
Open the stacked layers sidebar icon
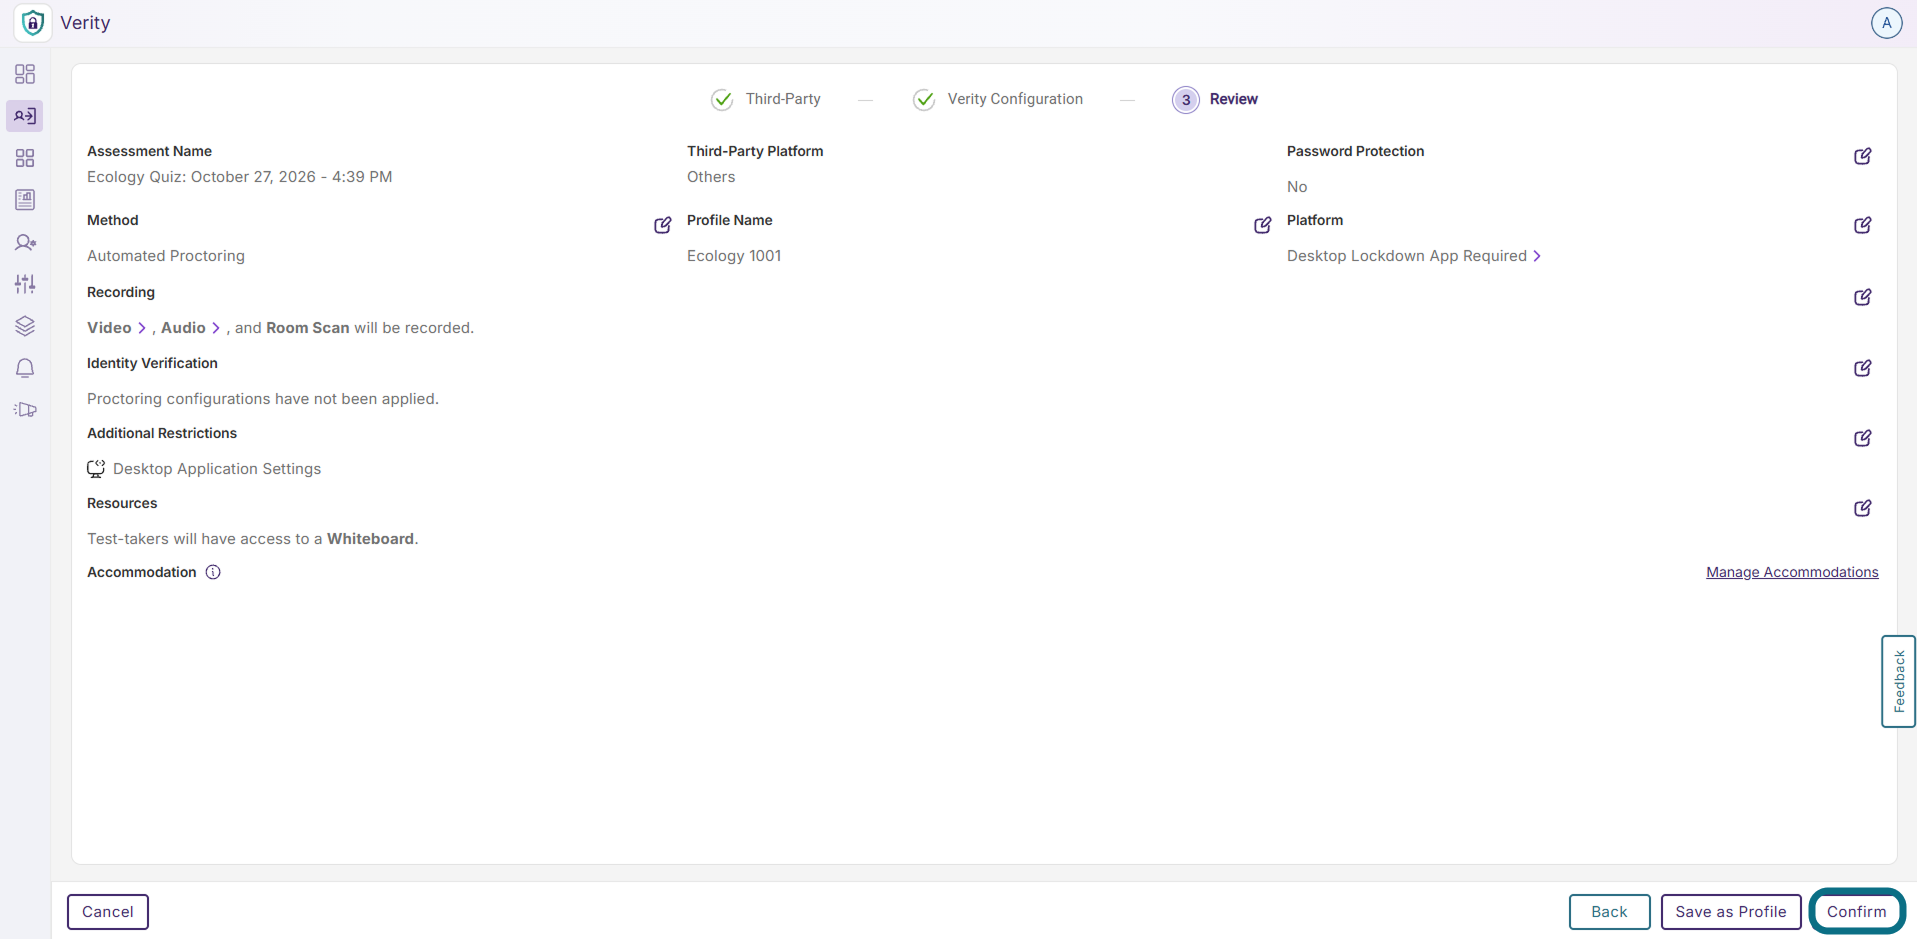pyautogui.click(x=25, y=326)
